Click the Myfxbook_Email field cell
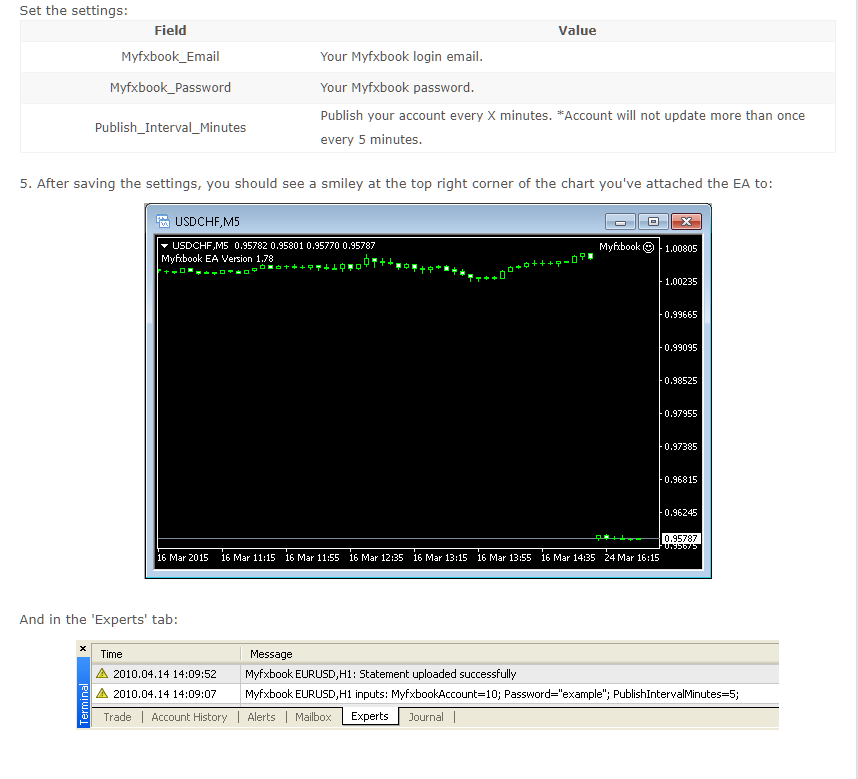The image size is (858, 779). [170, 56]
